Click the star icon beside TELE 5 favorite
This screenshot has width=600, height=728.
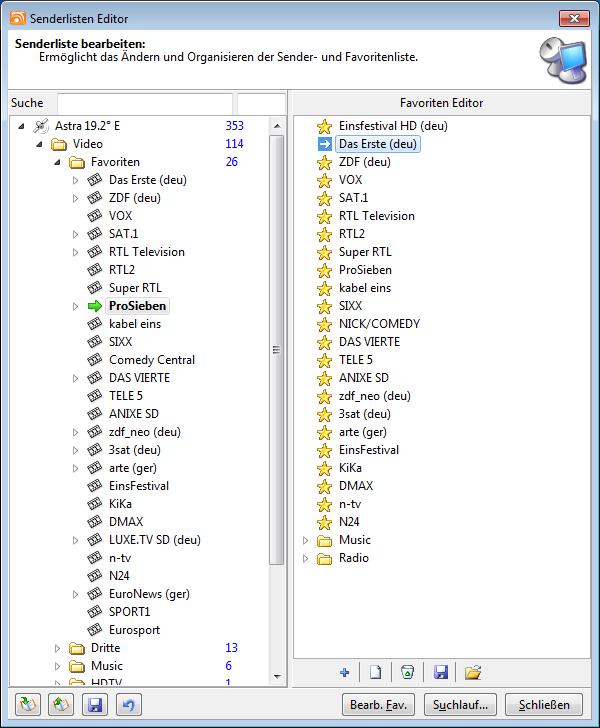point(324,360)
